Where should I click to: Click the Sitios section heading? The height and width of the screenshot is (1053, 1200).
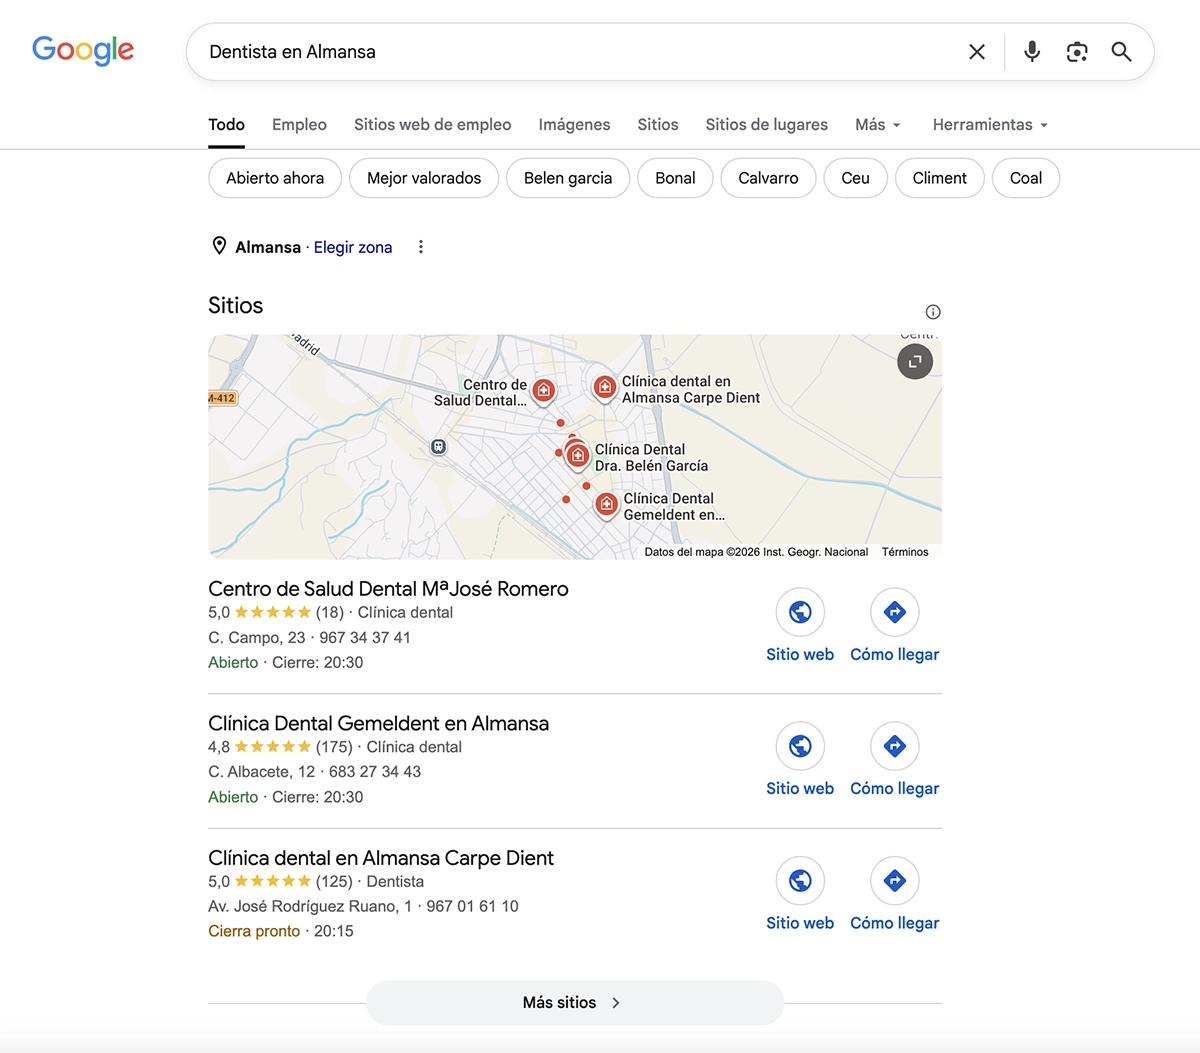click(236, 306)
